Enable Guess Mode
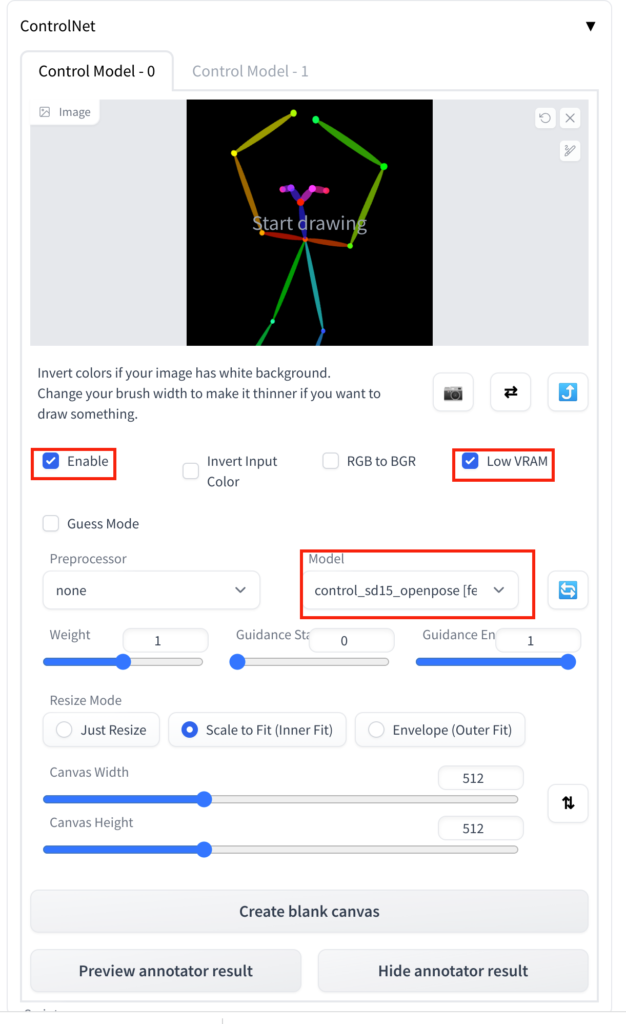 (50, 523)
